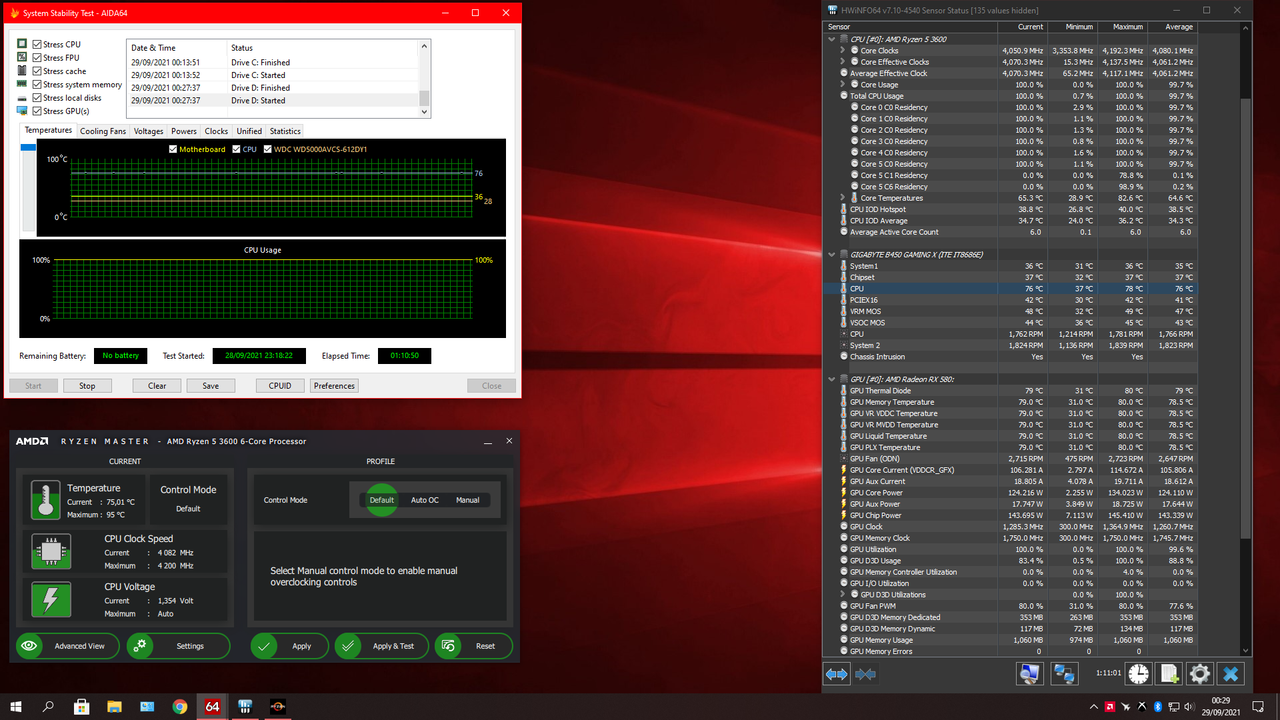
Task: Click the CPUID button
Action: click(280, 385)
